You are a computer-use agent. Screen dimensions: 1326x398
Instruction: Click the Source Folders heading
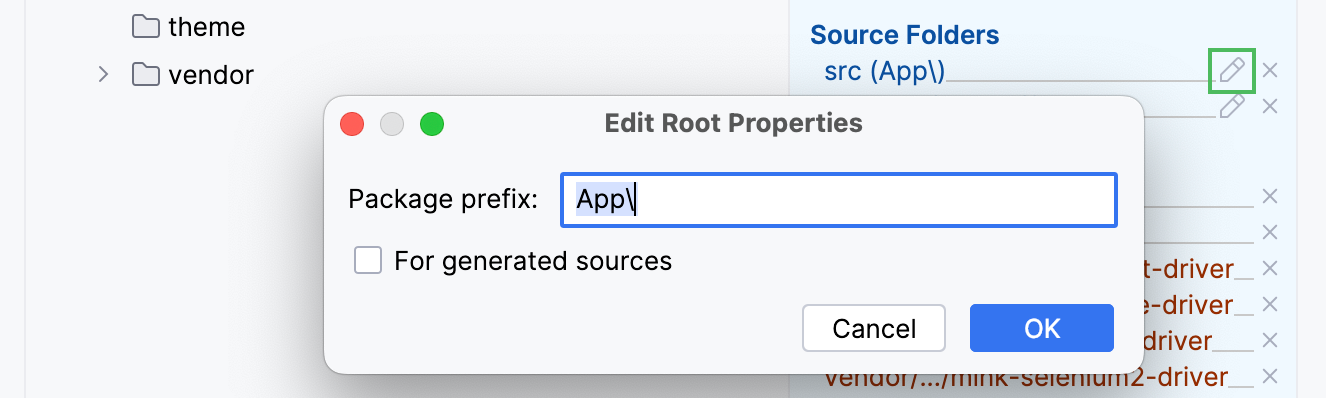[x=904, y=35]
